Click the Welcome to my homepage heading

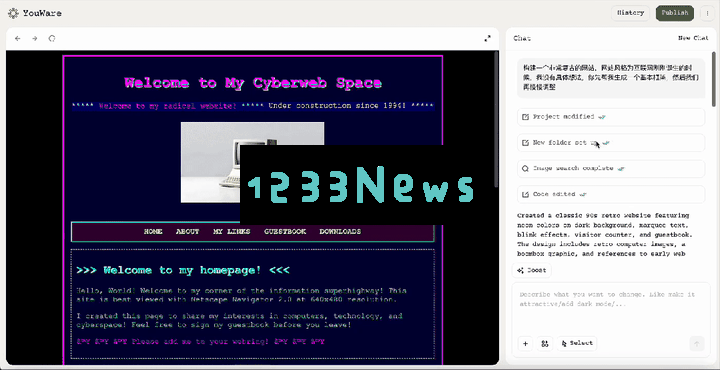[183, 270]
